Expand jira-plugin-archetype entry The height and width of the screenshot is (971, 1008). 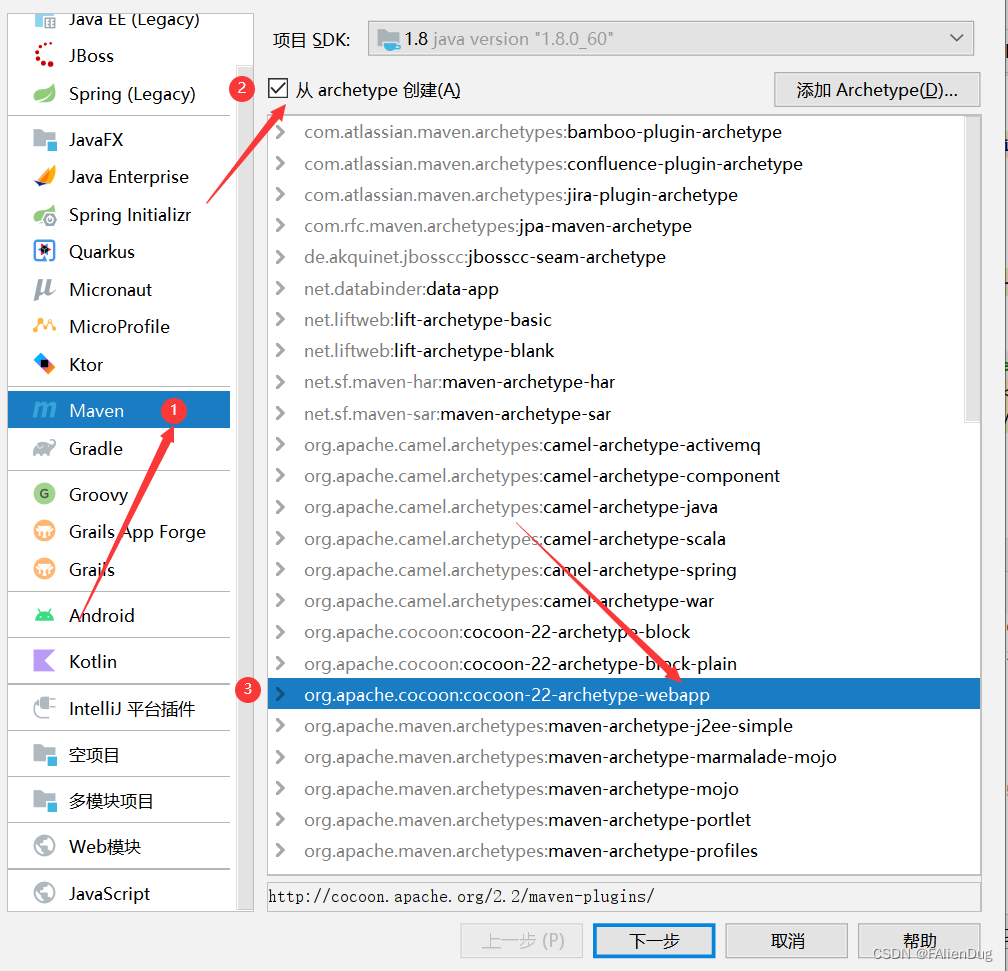tap(280, 194)
